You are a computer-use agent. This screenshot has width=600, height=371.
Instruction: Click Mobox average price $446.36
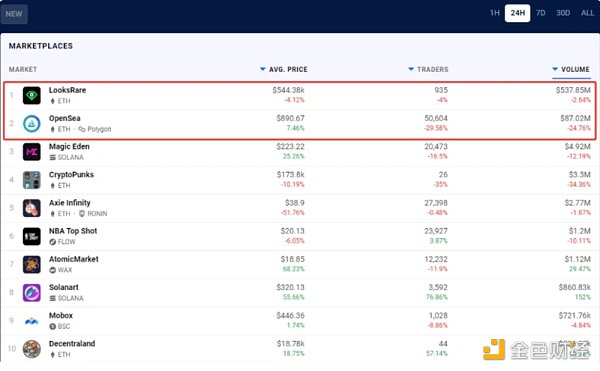point(290,316)
